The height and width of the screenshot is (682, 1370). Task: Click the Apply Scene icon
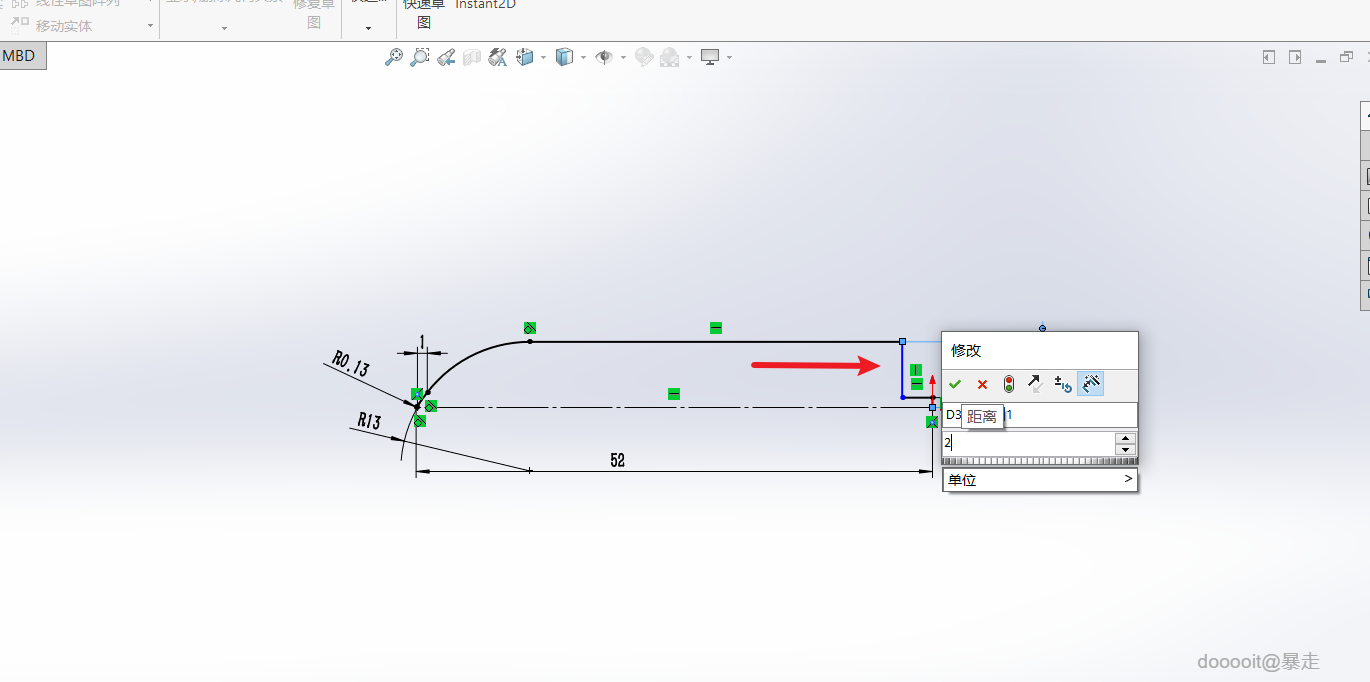pos(669,57)
